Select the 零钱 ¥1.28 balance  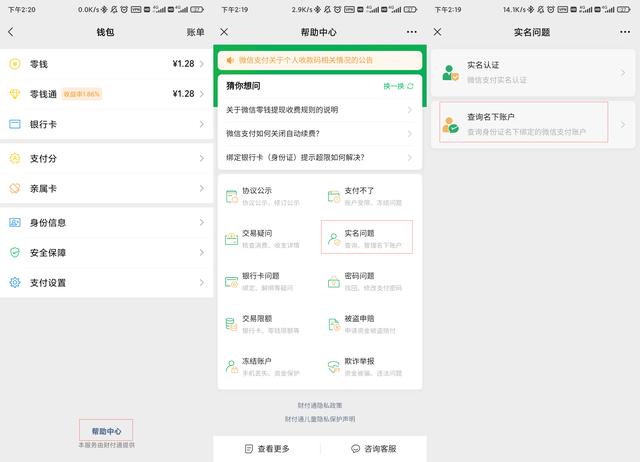(183, 64)
